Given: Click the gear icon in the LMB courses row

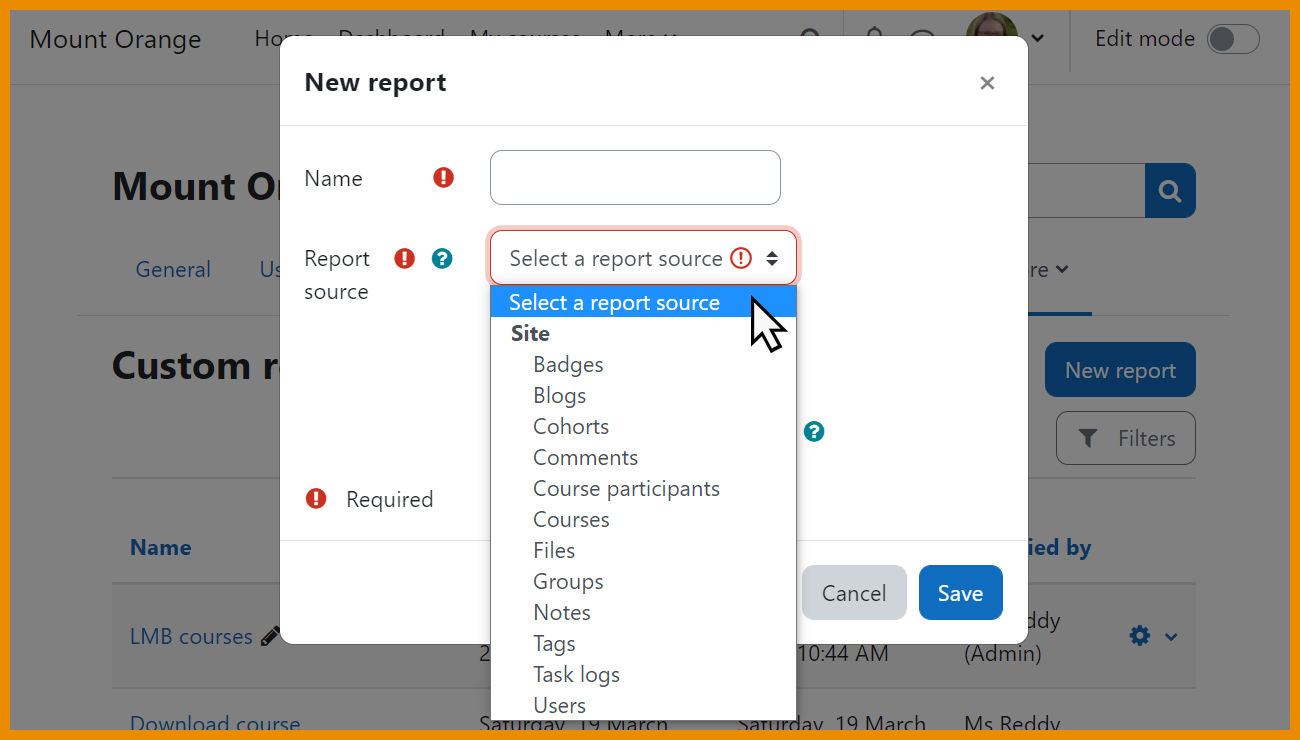Looking at the screenshot, I should [1138, 635].
